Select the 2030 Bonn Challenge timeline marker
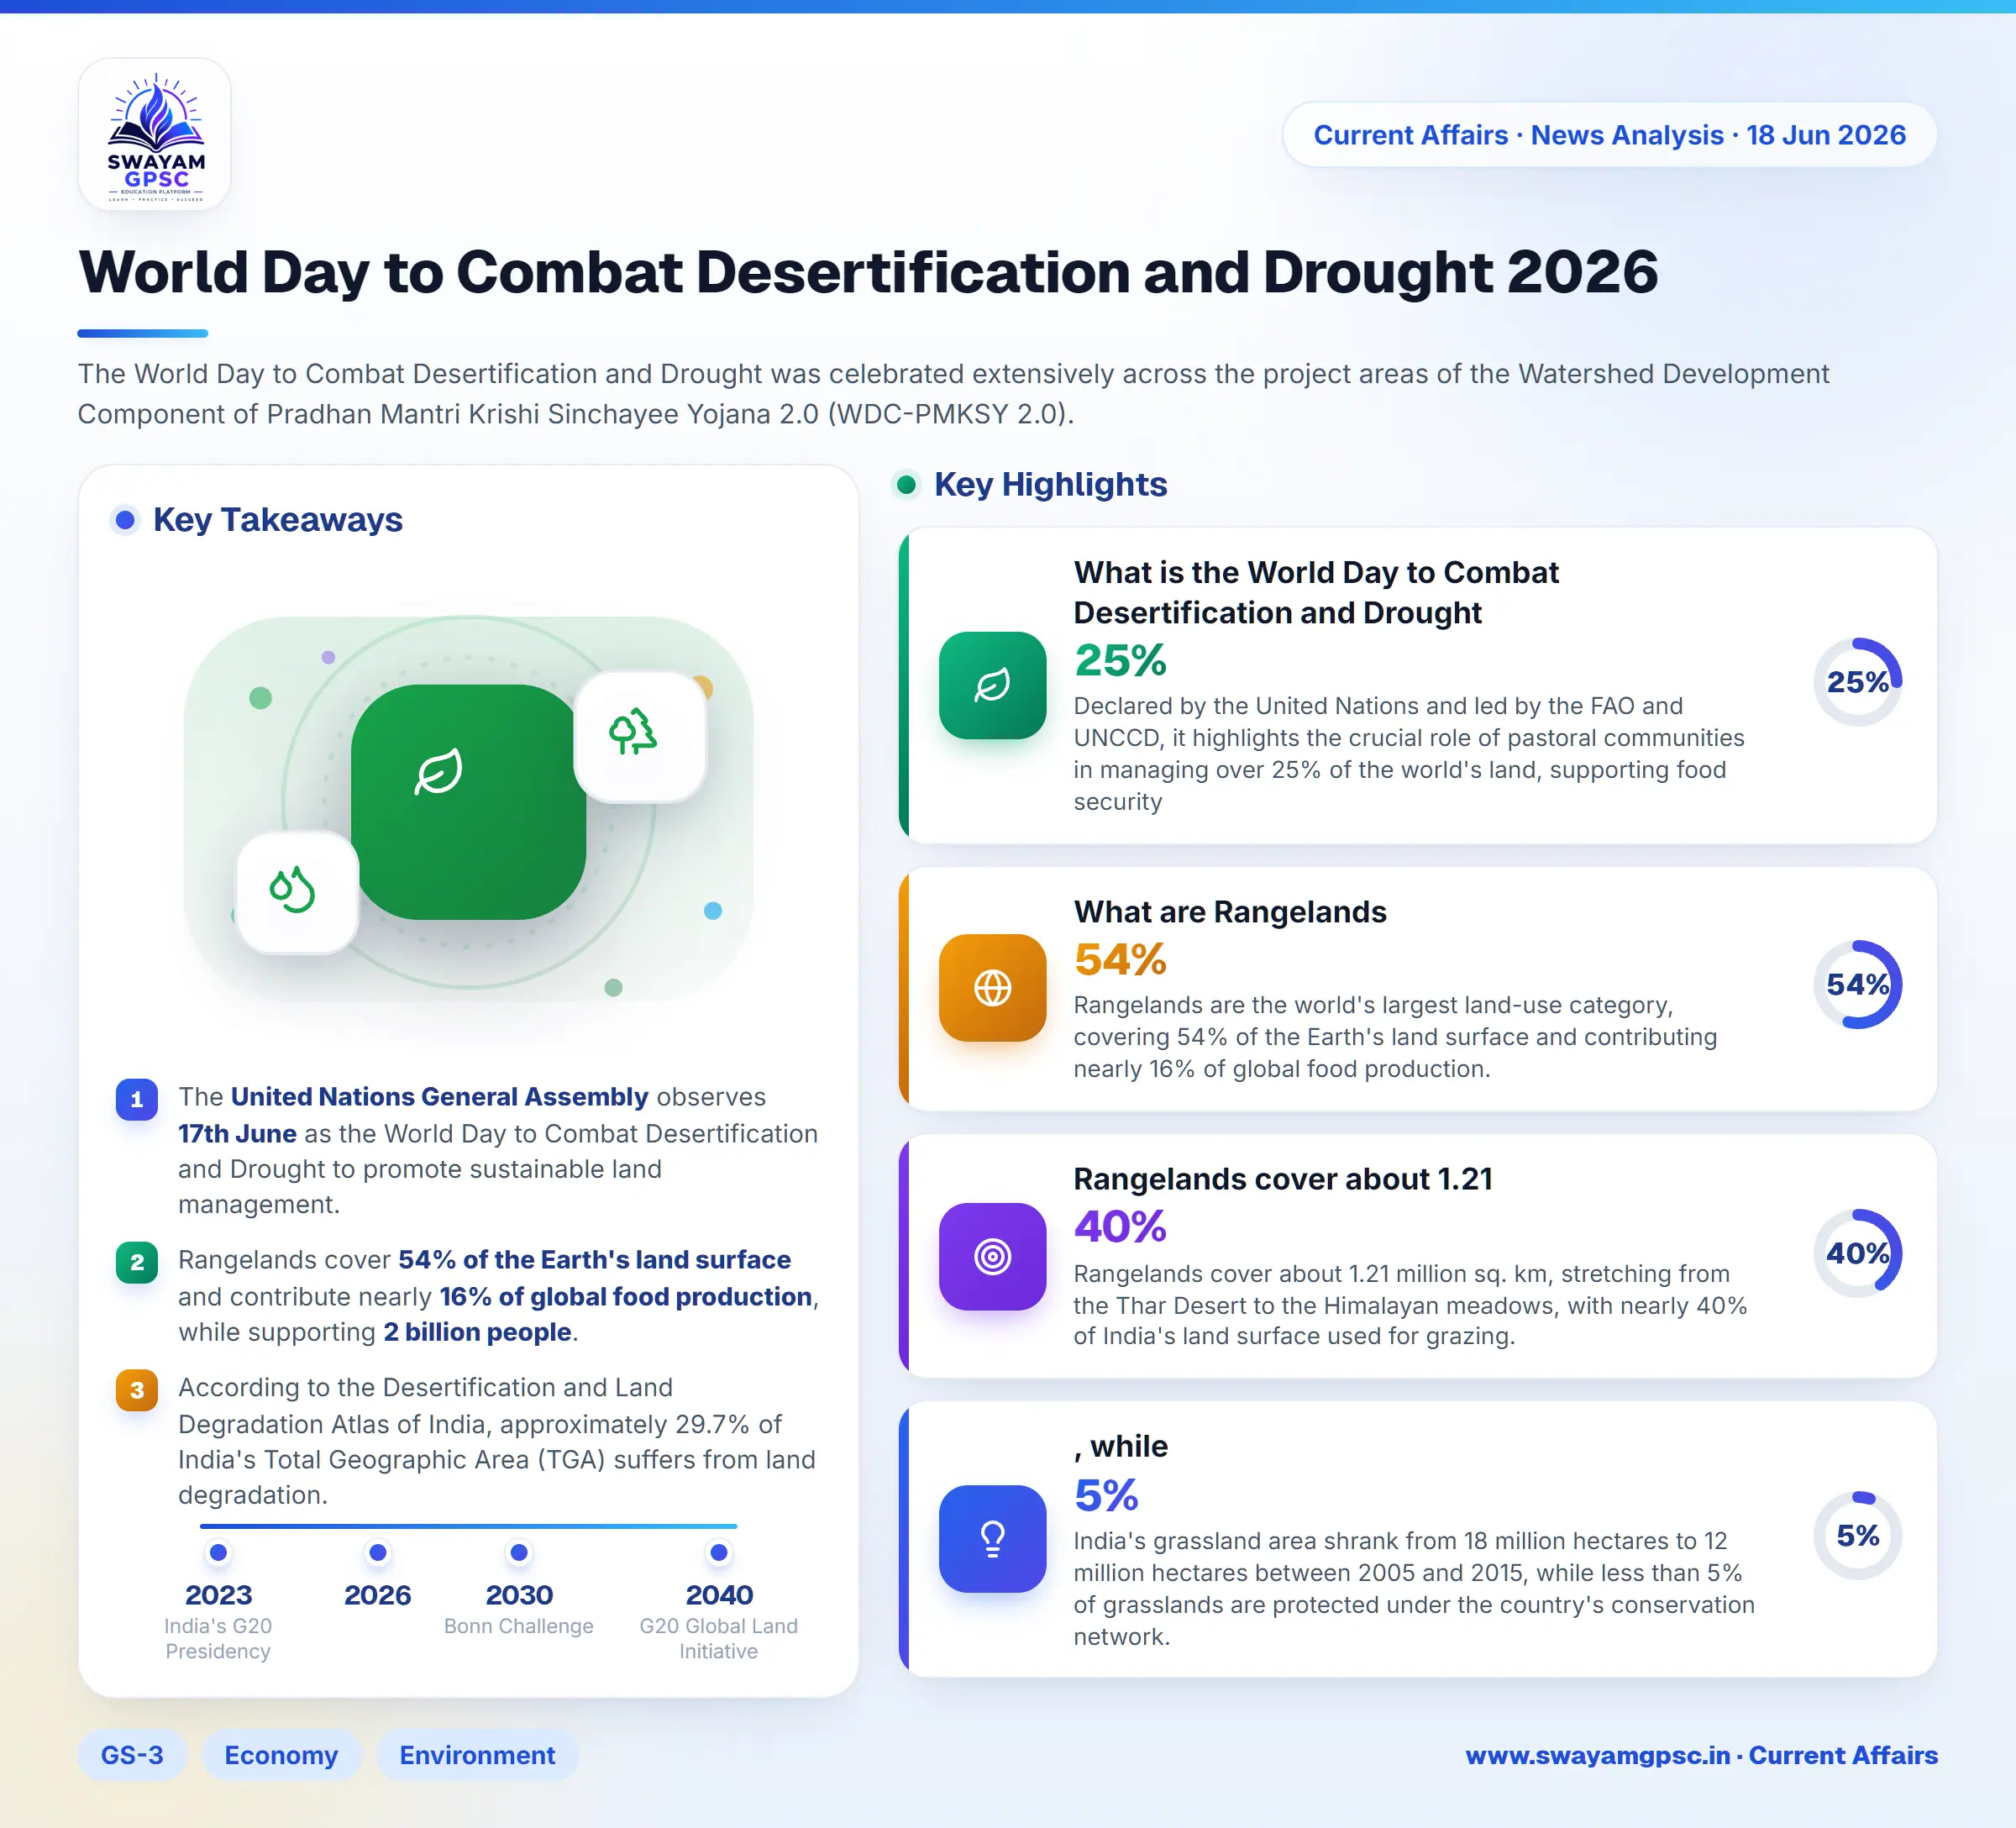 (519, 1552)
